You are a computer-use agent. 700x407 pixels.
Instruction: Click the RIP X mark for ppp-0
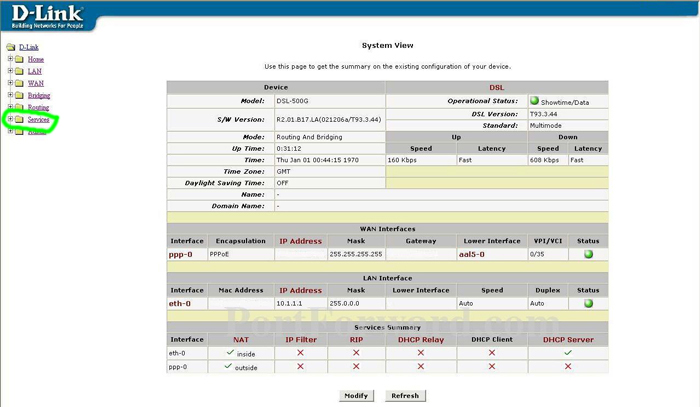(x=356, y=366)
